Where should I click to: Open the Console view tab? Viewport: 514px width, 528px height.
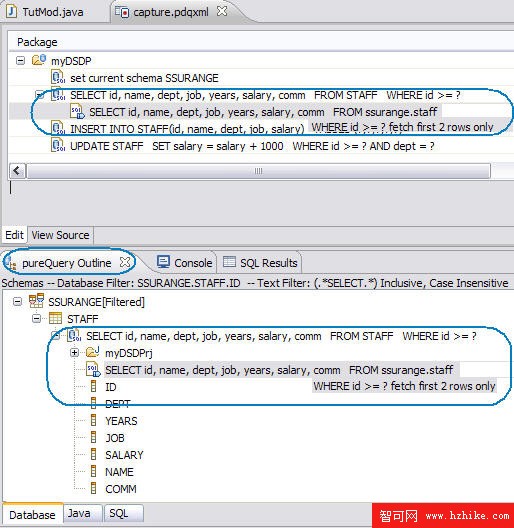pyautogui.click(x=185, y=263)
